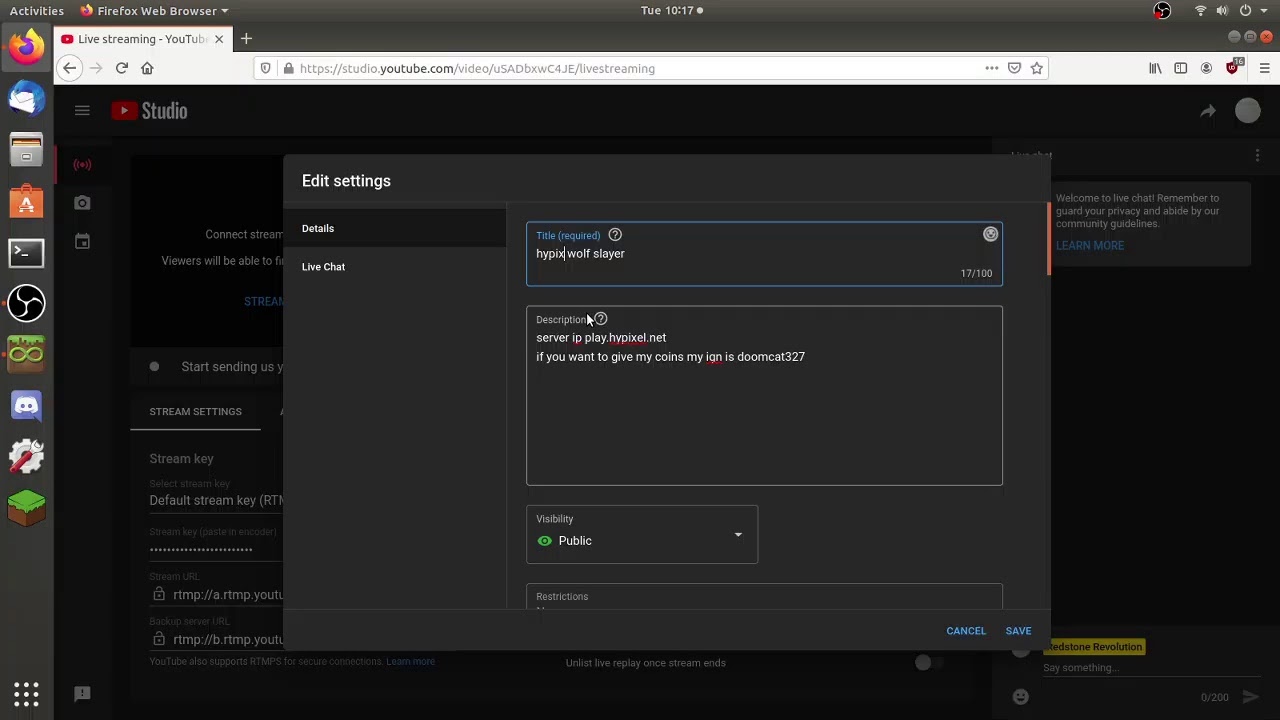Expand the Visibility Public dropdown
1280x720 pixels.
[x=642, y=534]
